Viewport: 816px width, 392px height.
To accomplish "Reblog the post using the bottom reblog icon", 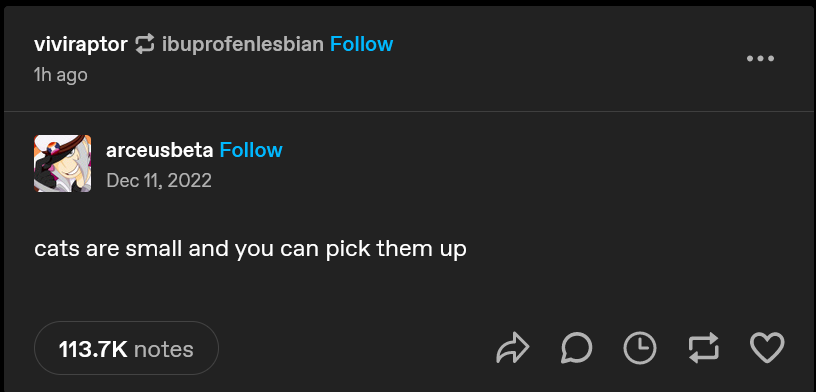I will point(704,348).
